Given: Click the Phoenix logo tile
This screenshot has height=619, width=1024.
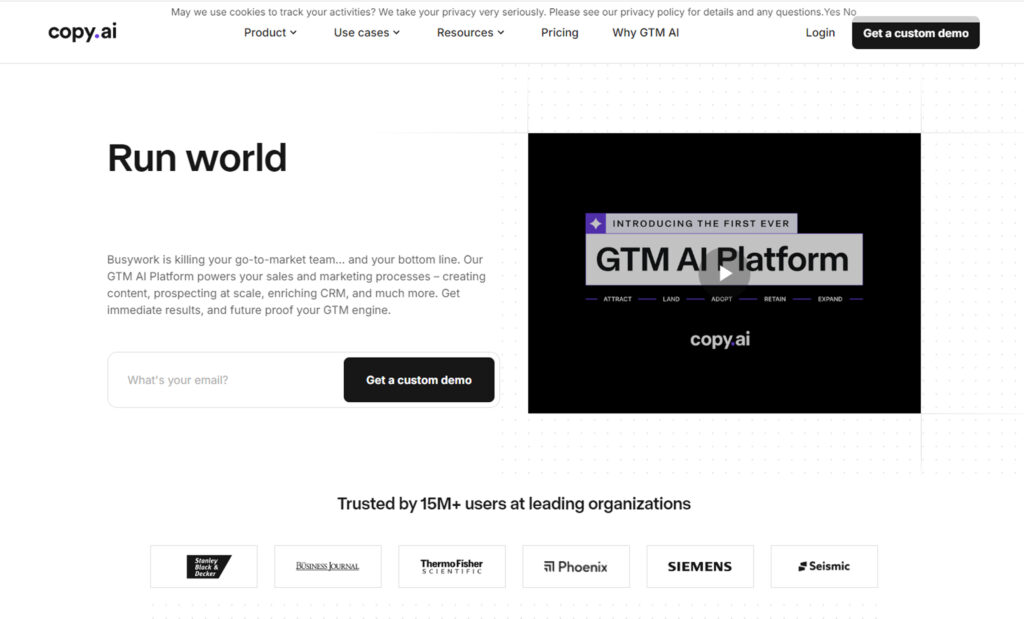Looking at the screenshot, I should [575, 566].
